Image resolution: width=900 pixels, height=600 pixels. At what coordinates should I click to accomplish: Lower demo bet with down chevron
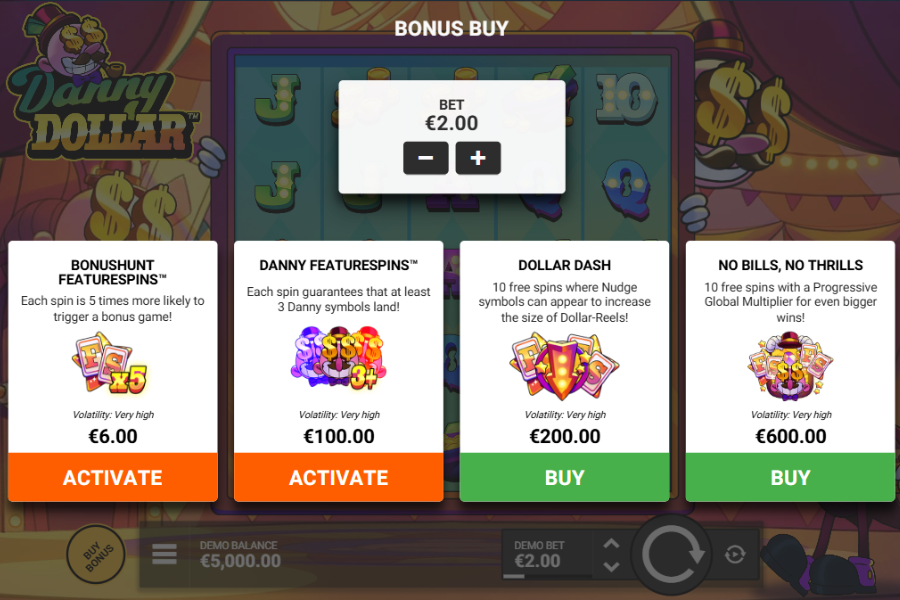(611, 566)
